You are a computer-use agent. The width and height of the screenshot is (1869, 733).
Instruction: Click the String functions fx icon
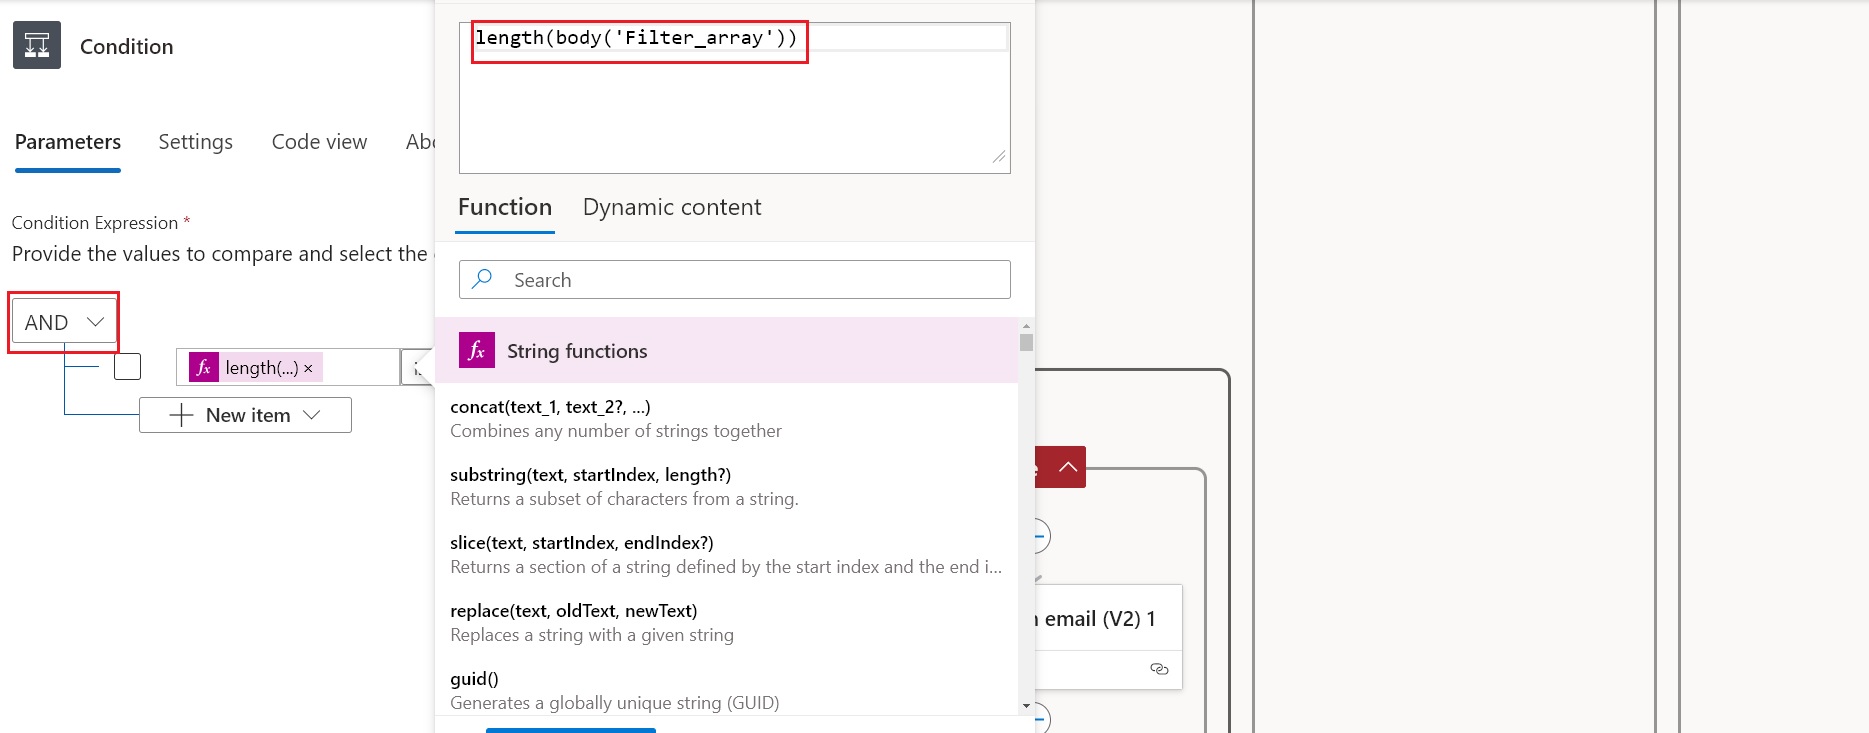click(x=476, y=350)
